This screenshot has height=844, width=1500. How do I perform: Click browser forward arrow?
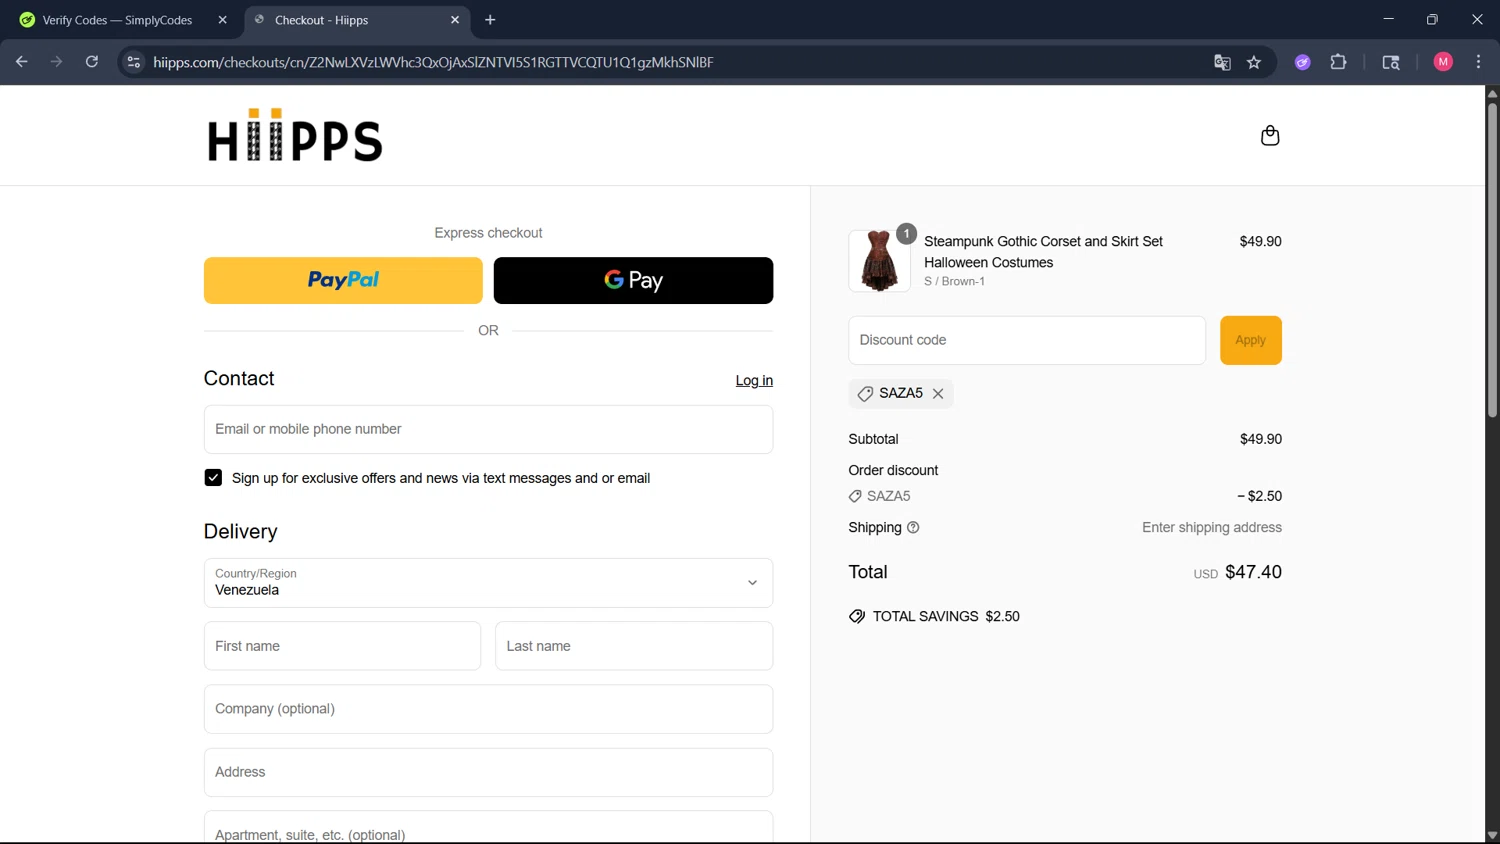pyautogui.click(x=57, y=62)
